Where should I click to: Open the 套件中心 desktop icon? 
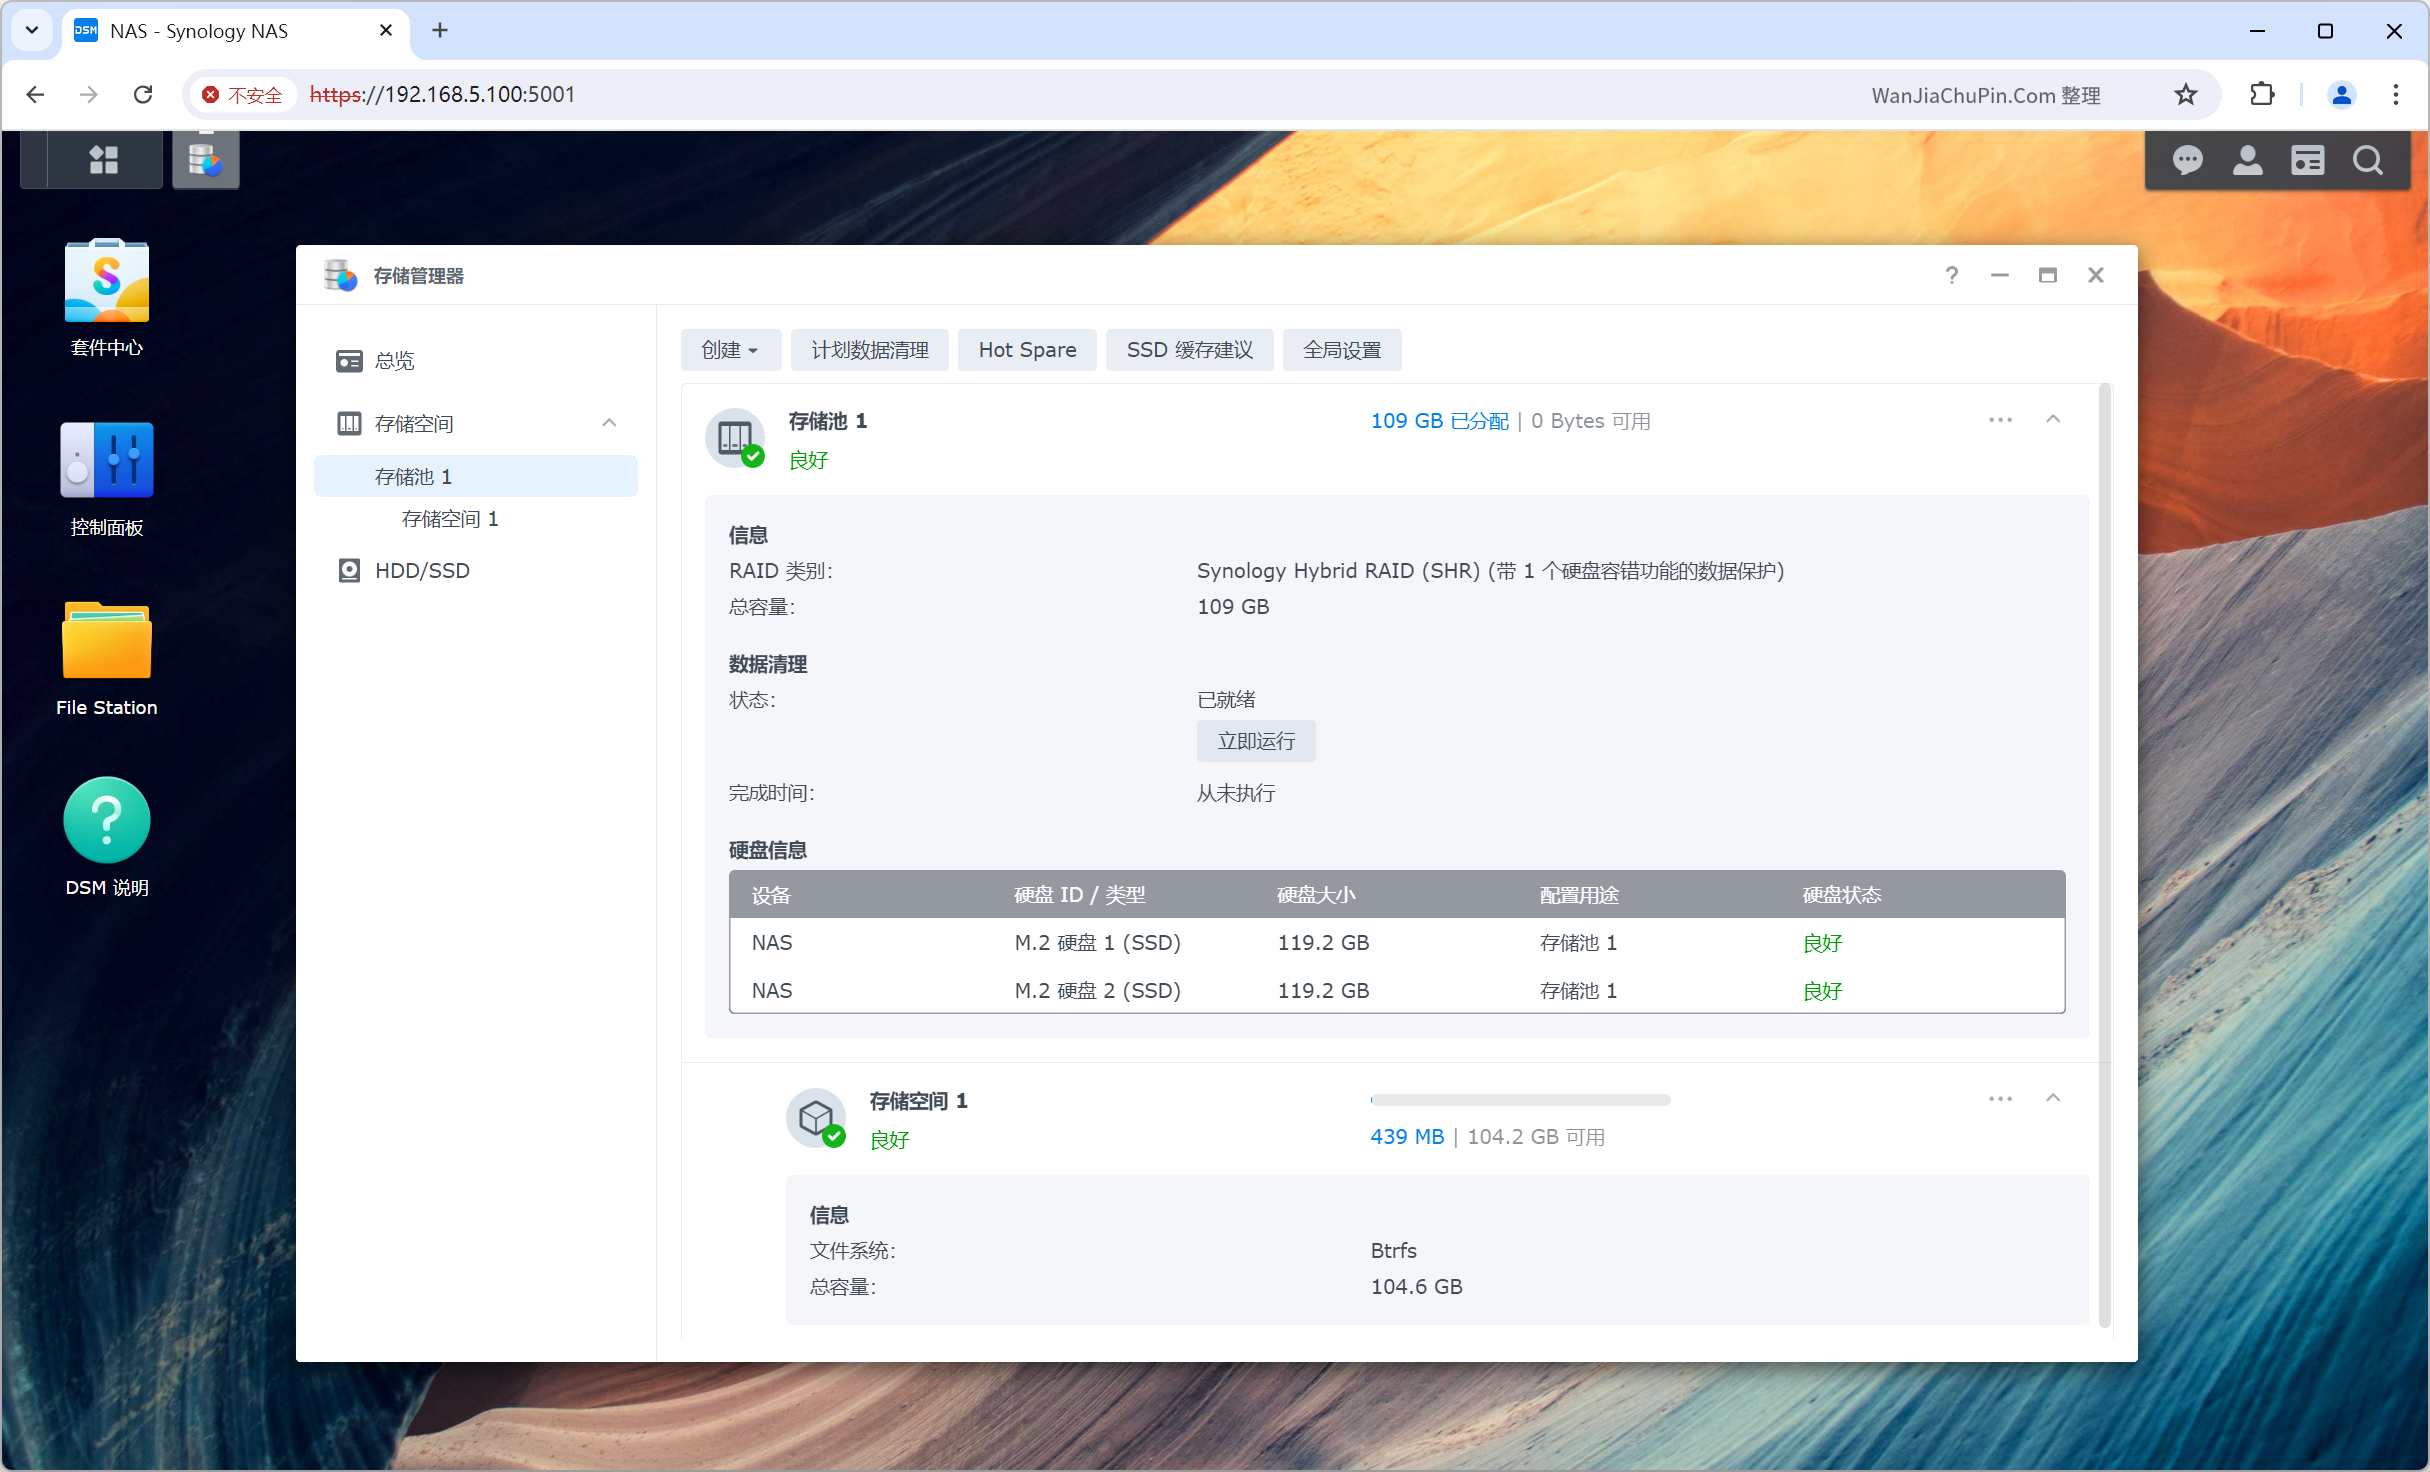[x=107, y=298]
